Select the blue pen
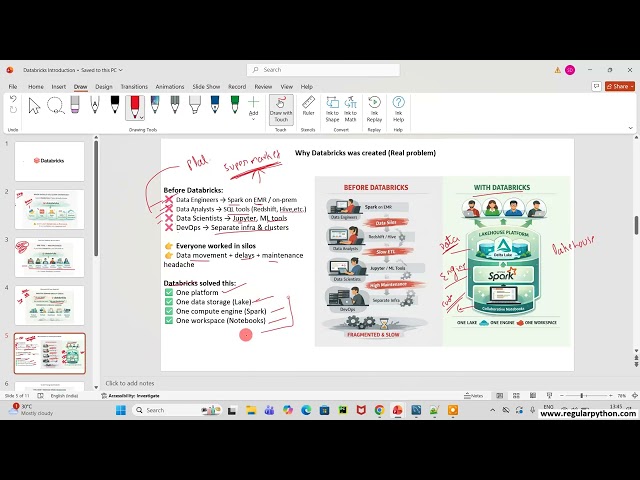 tap(215, 104)
